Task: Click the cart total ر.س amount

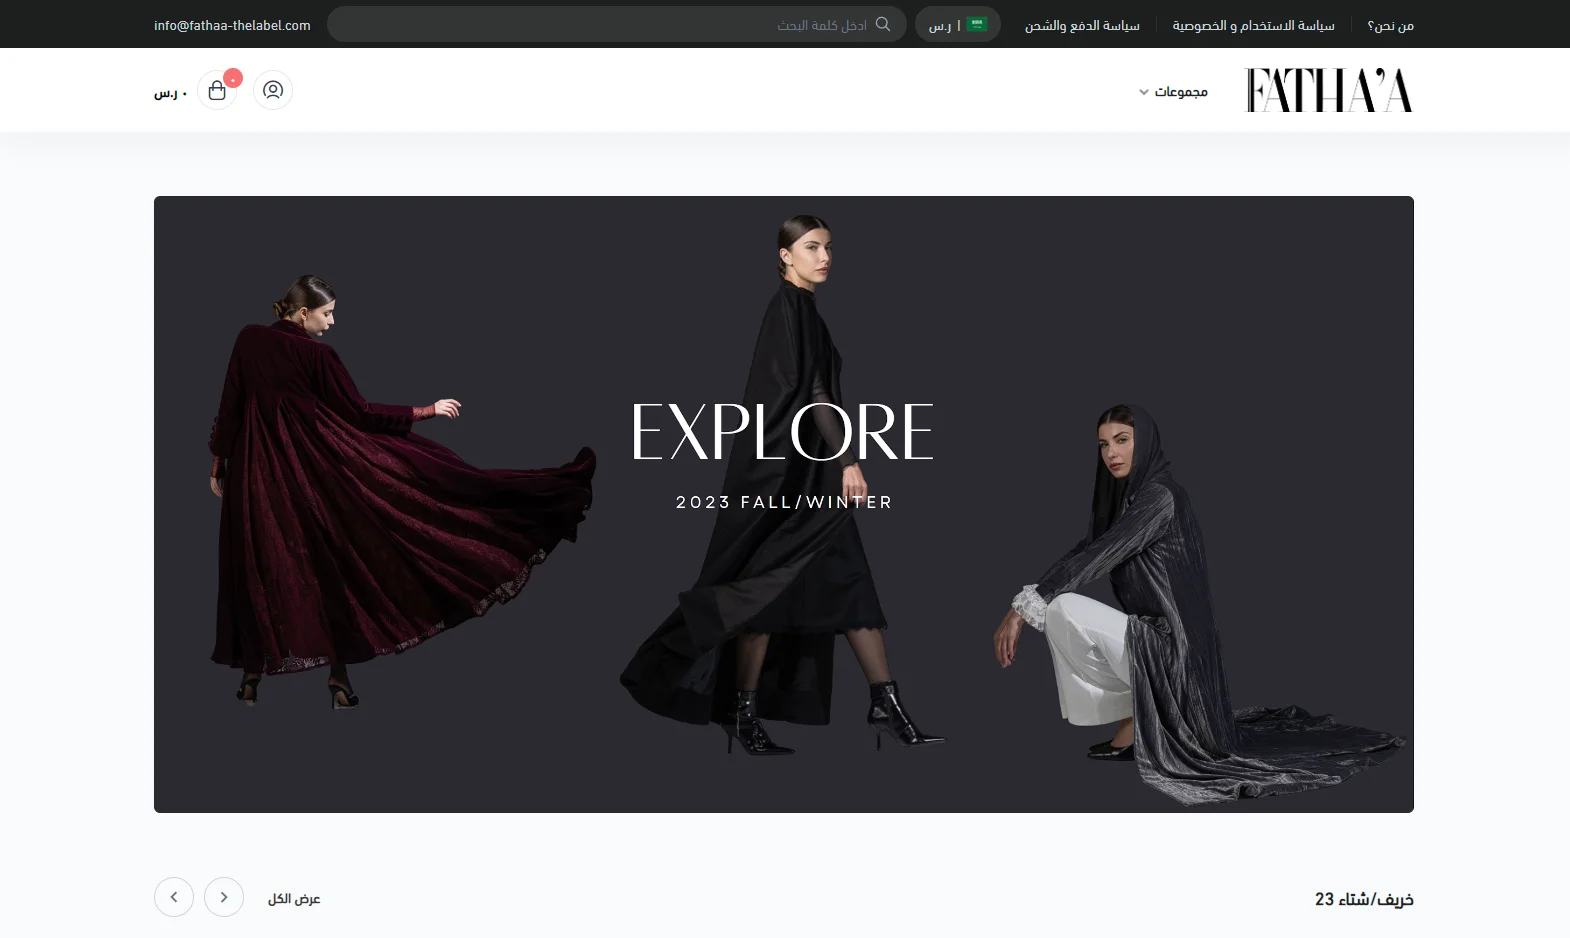Action: pos(171,93)
